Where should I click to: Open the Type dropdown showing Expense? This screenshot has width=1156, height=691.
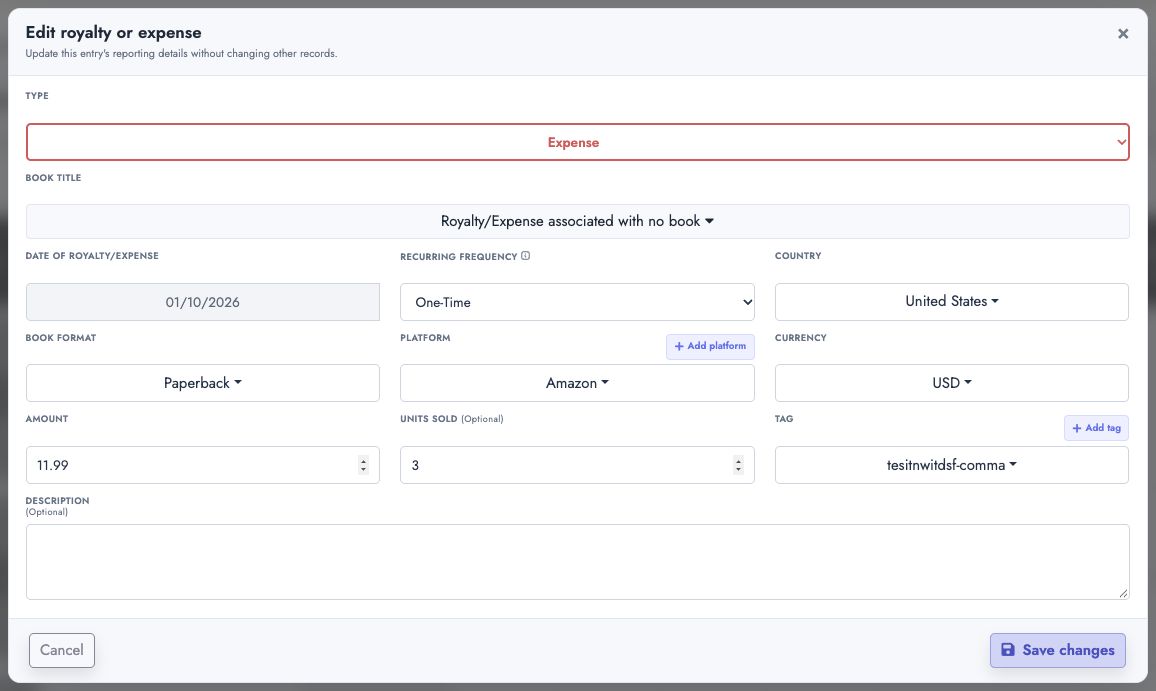pyautogui.click(x=577, y=142)
